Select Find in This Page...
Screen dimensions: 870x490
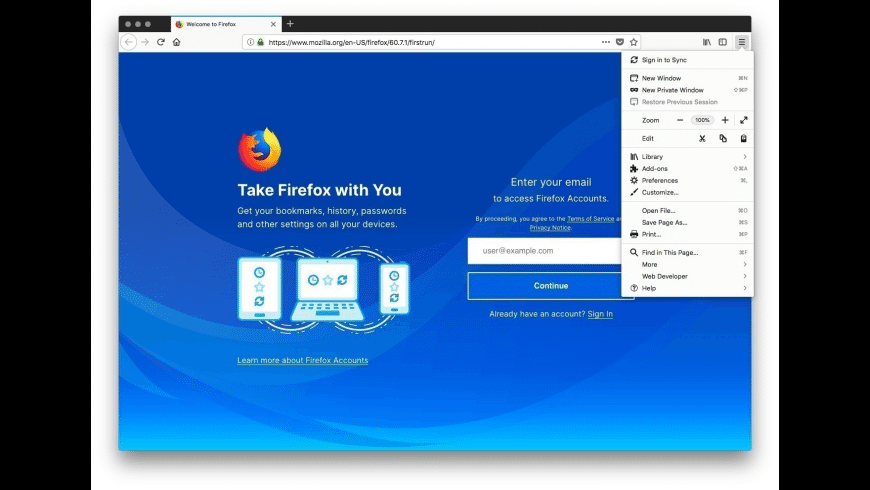[687, 252]
